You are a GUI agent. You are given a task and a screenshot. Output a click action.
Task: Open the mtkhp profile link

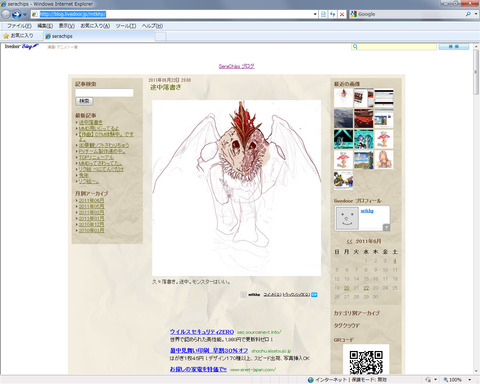coord(367,211)
